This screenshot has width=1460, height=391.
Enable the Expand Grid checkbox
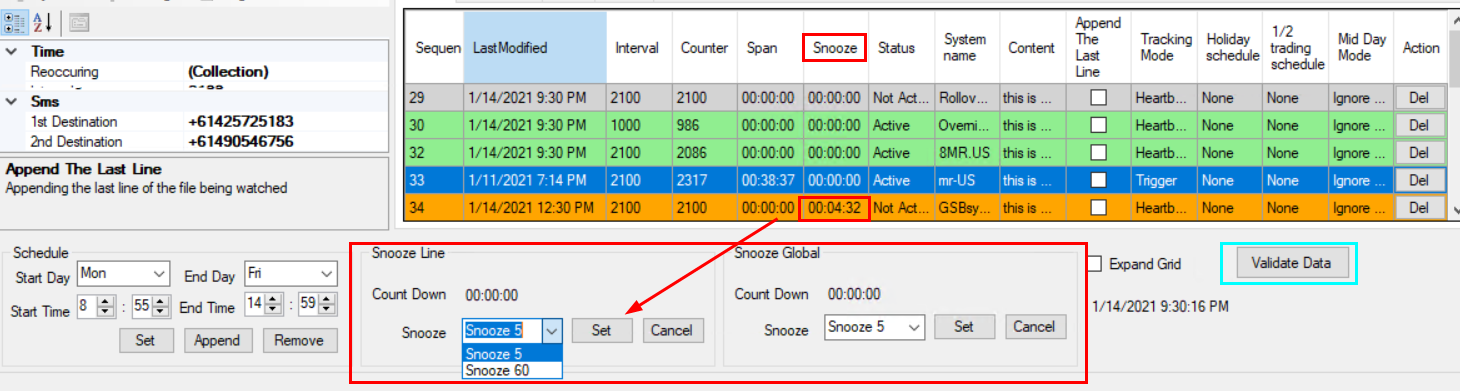(x=1095, y=264)
